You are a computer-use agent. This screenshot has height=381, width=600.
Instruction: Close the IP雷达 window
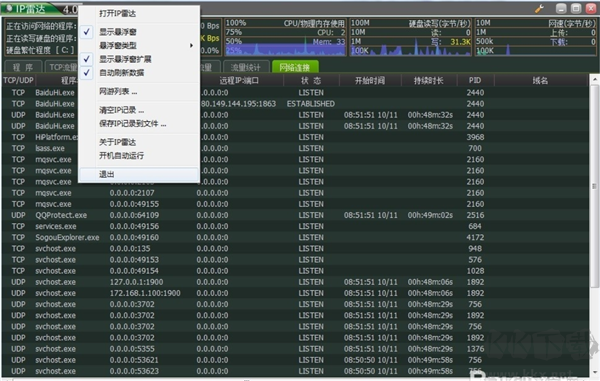click(x=591, y=8)
